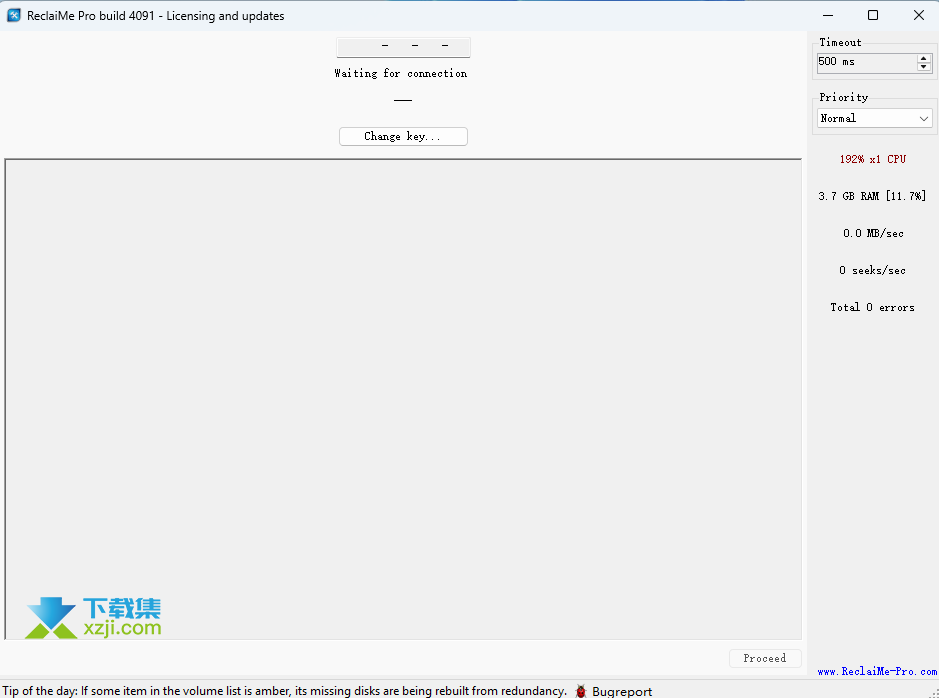Click the 3.7 GB RAM [11.7%] readout
The height and width of the screenshot is (698, 939).
872,196
